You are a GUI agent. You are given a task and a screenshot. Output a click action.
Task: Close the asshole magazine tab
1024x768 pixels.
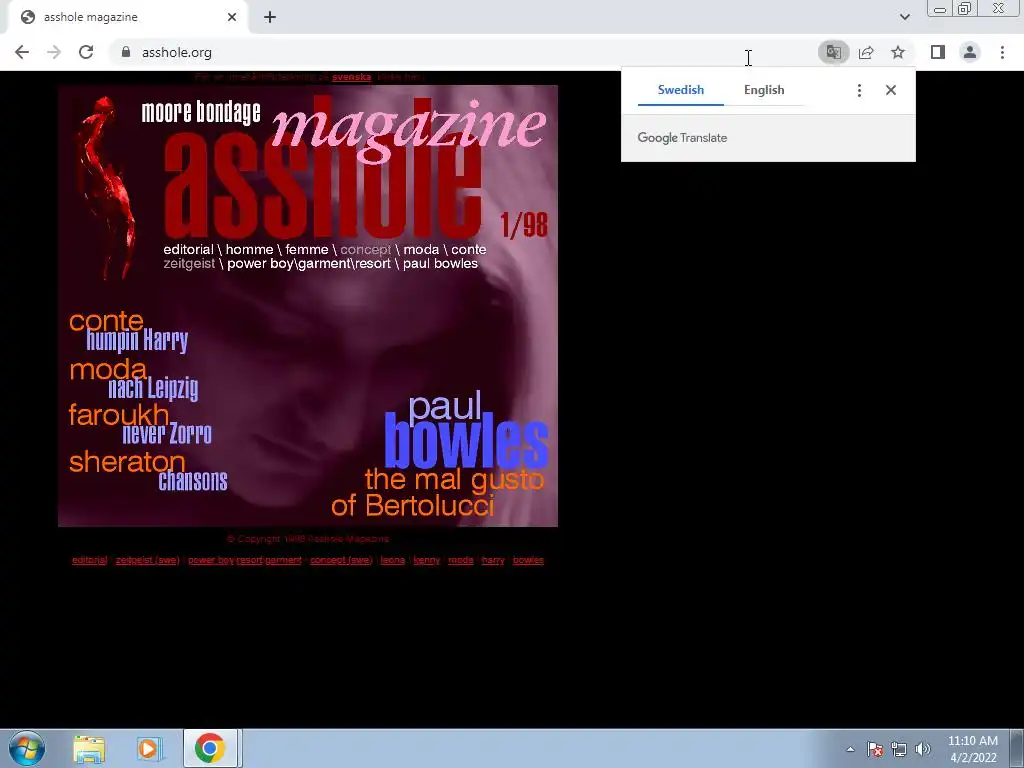(x=232, y=17)
